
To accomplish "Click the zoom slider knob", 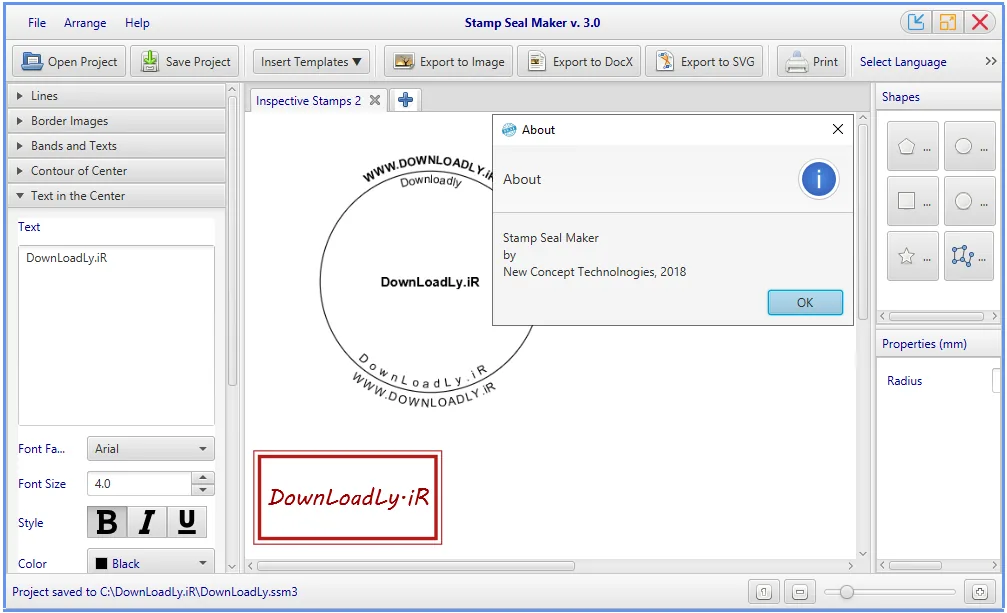I will [846, 592].
